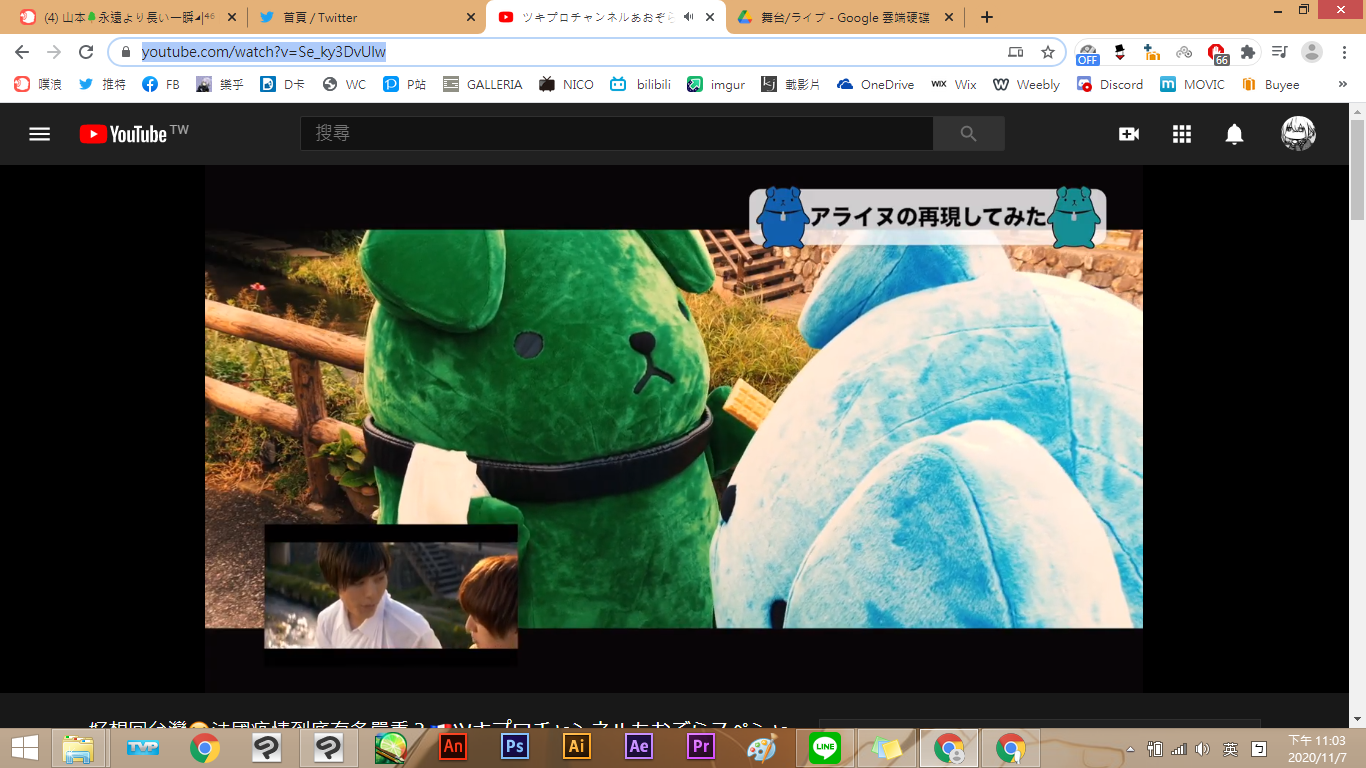This screenshot has height=768, width=1366.
Task: Open the FB bookmark
Action: (x=161, y=85)
